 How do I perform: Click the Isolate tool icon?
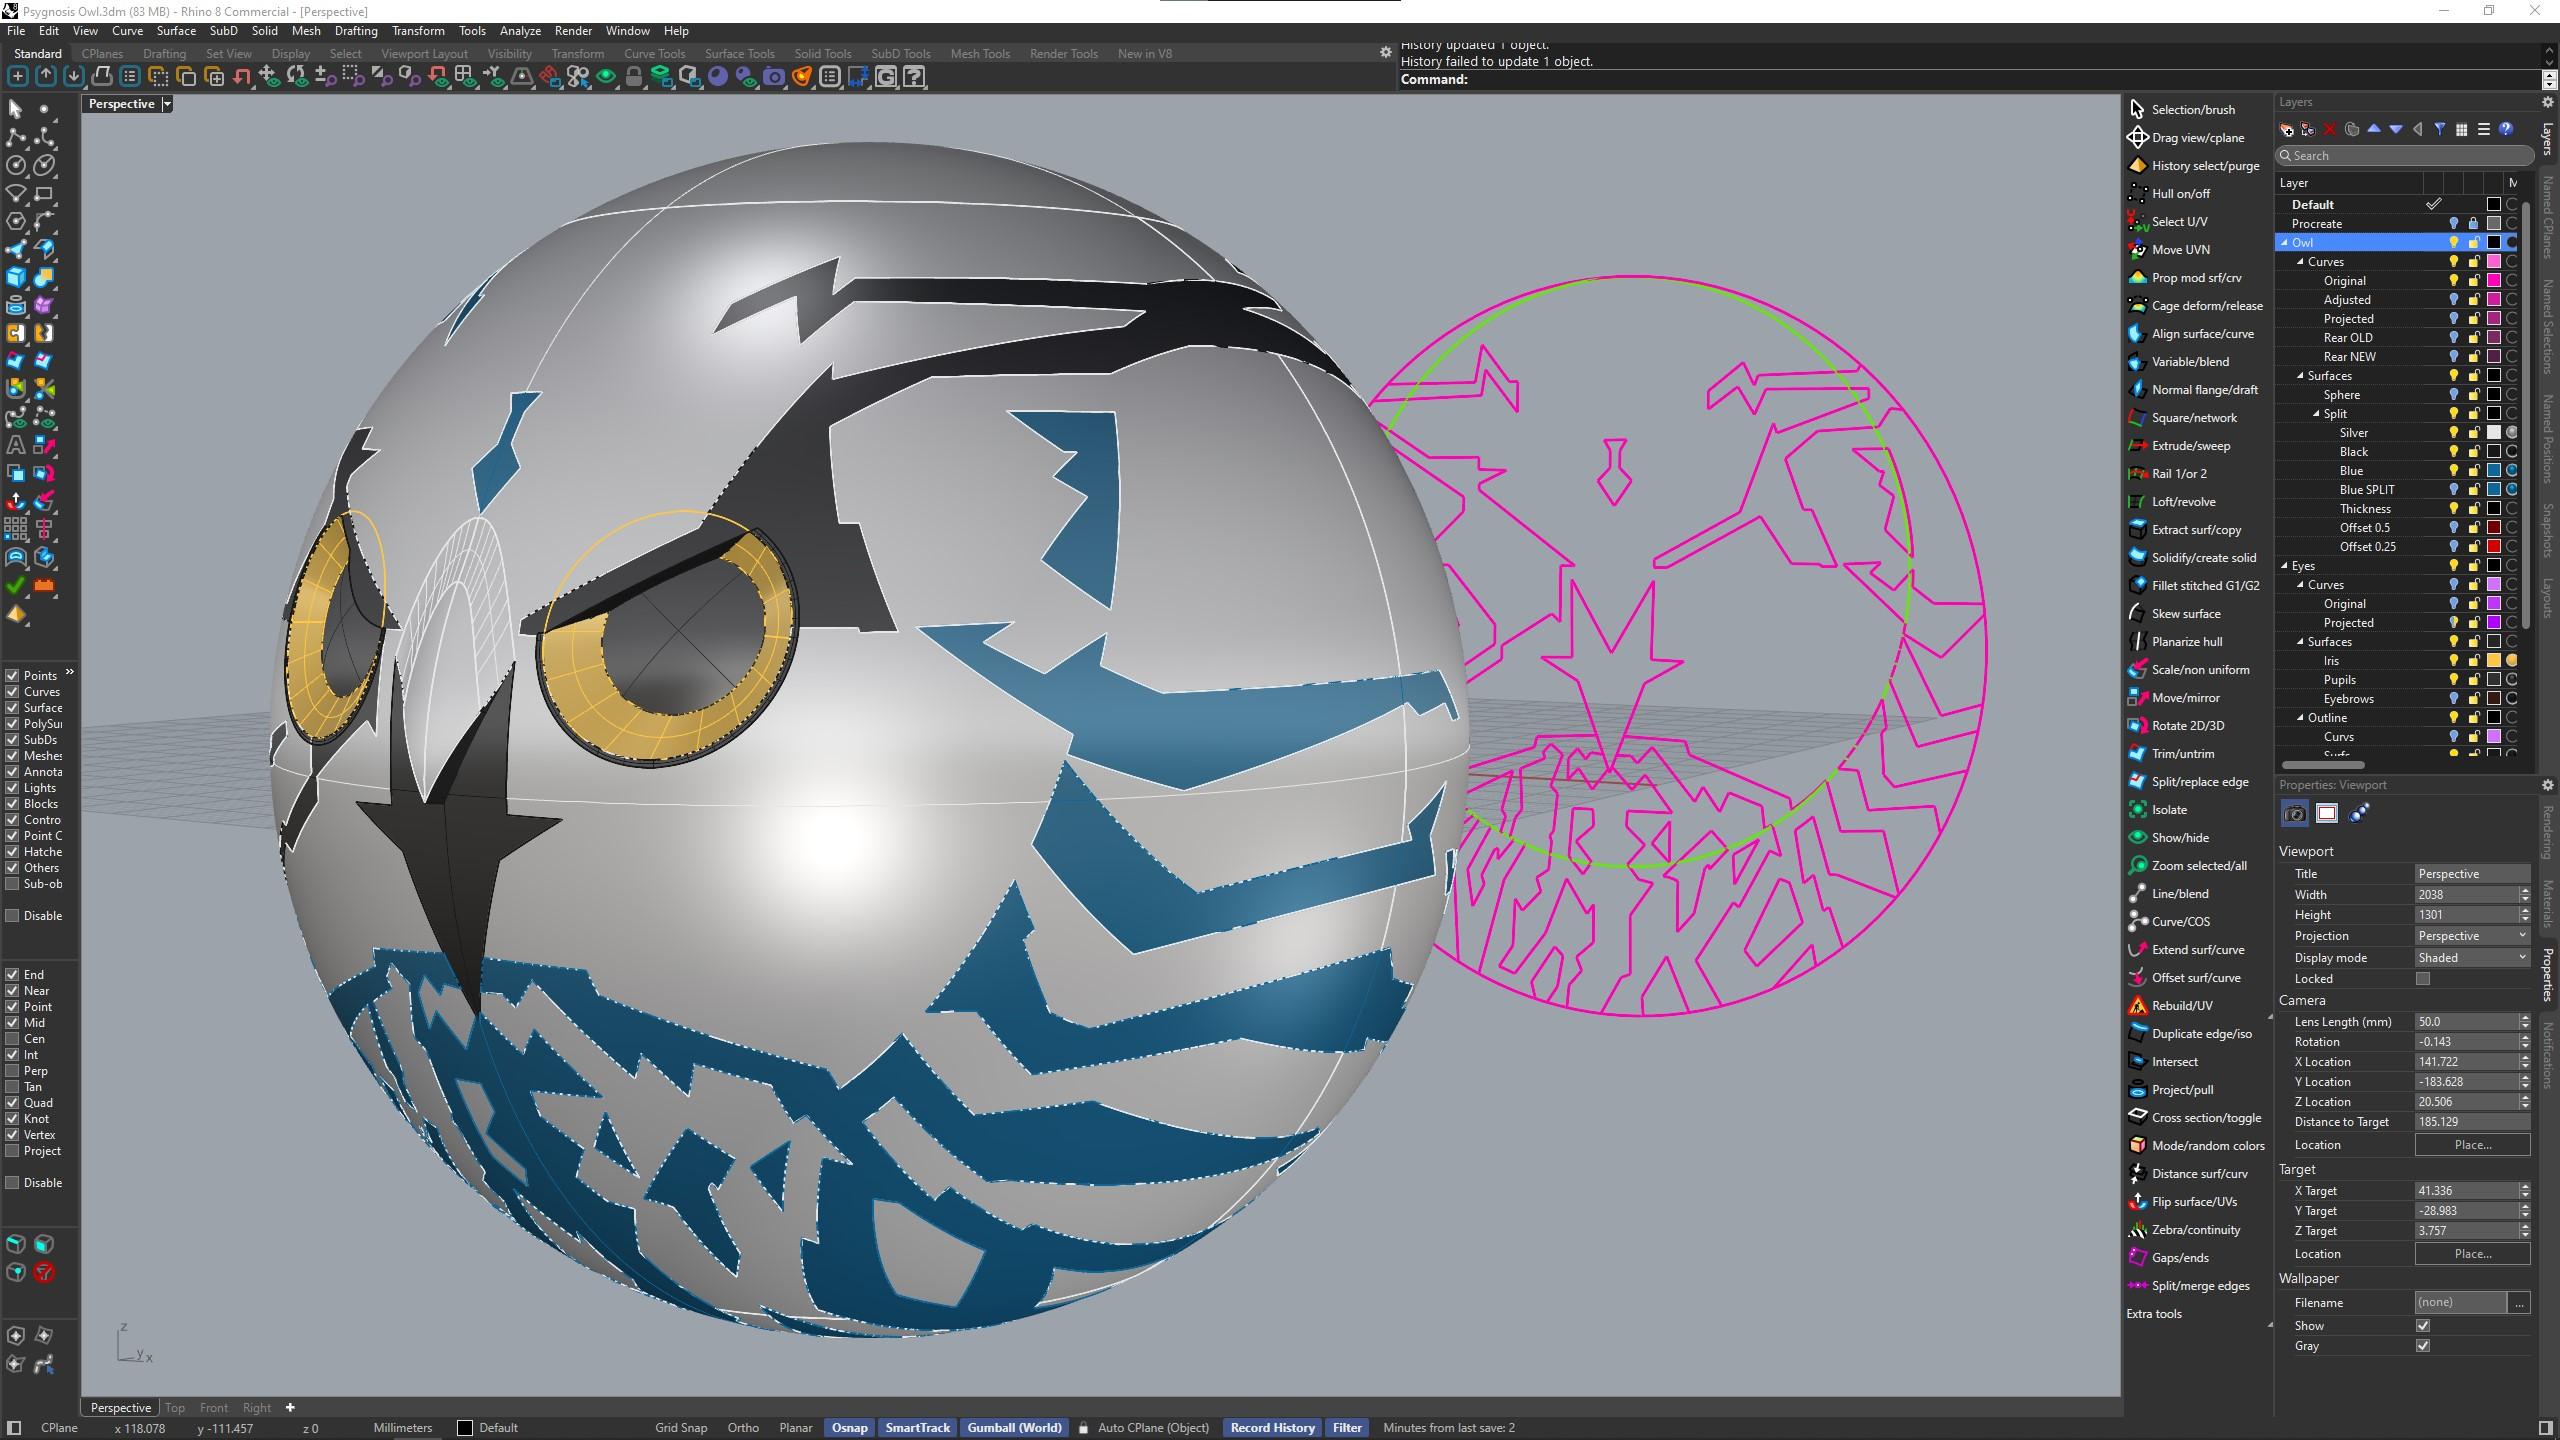pyautogui.click(x=2138, y=810)
